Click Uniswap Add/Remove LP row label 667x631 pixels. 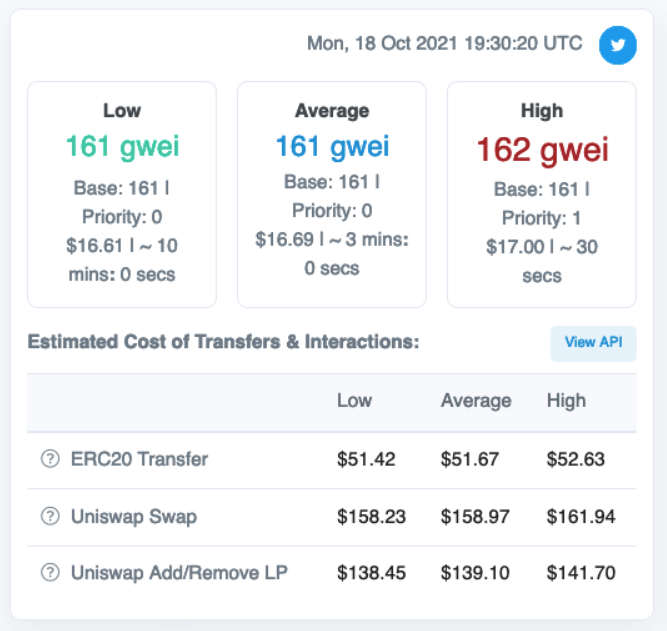tap(177, 573)
